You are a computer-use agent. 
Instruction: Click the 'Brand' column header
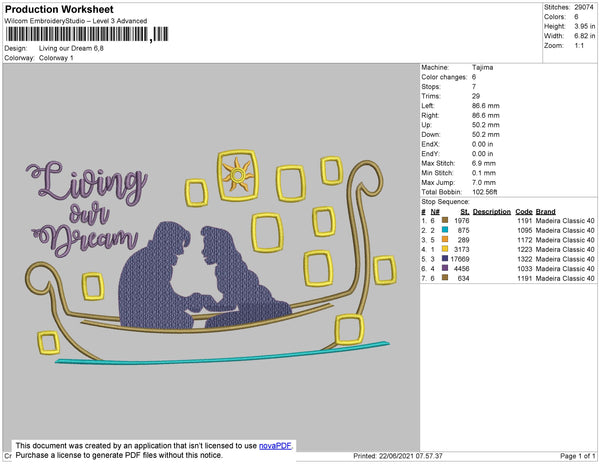[x=546, y=212]
